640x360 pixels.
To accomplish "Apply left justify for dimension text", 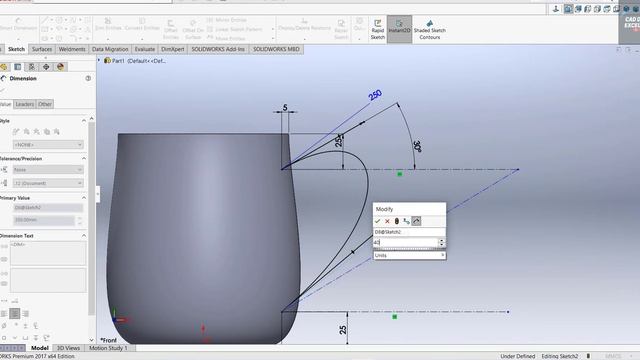I will (x=4, y=313).
